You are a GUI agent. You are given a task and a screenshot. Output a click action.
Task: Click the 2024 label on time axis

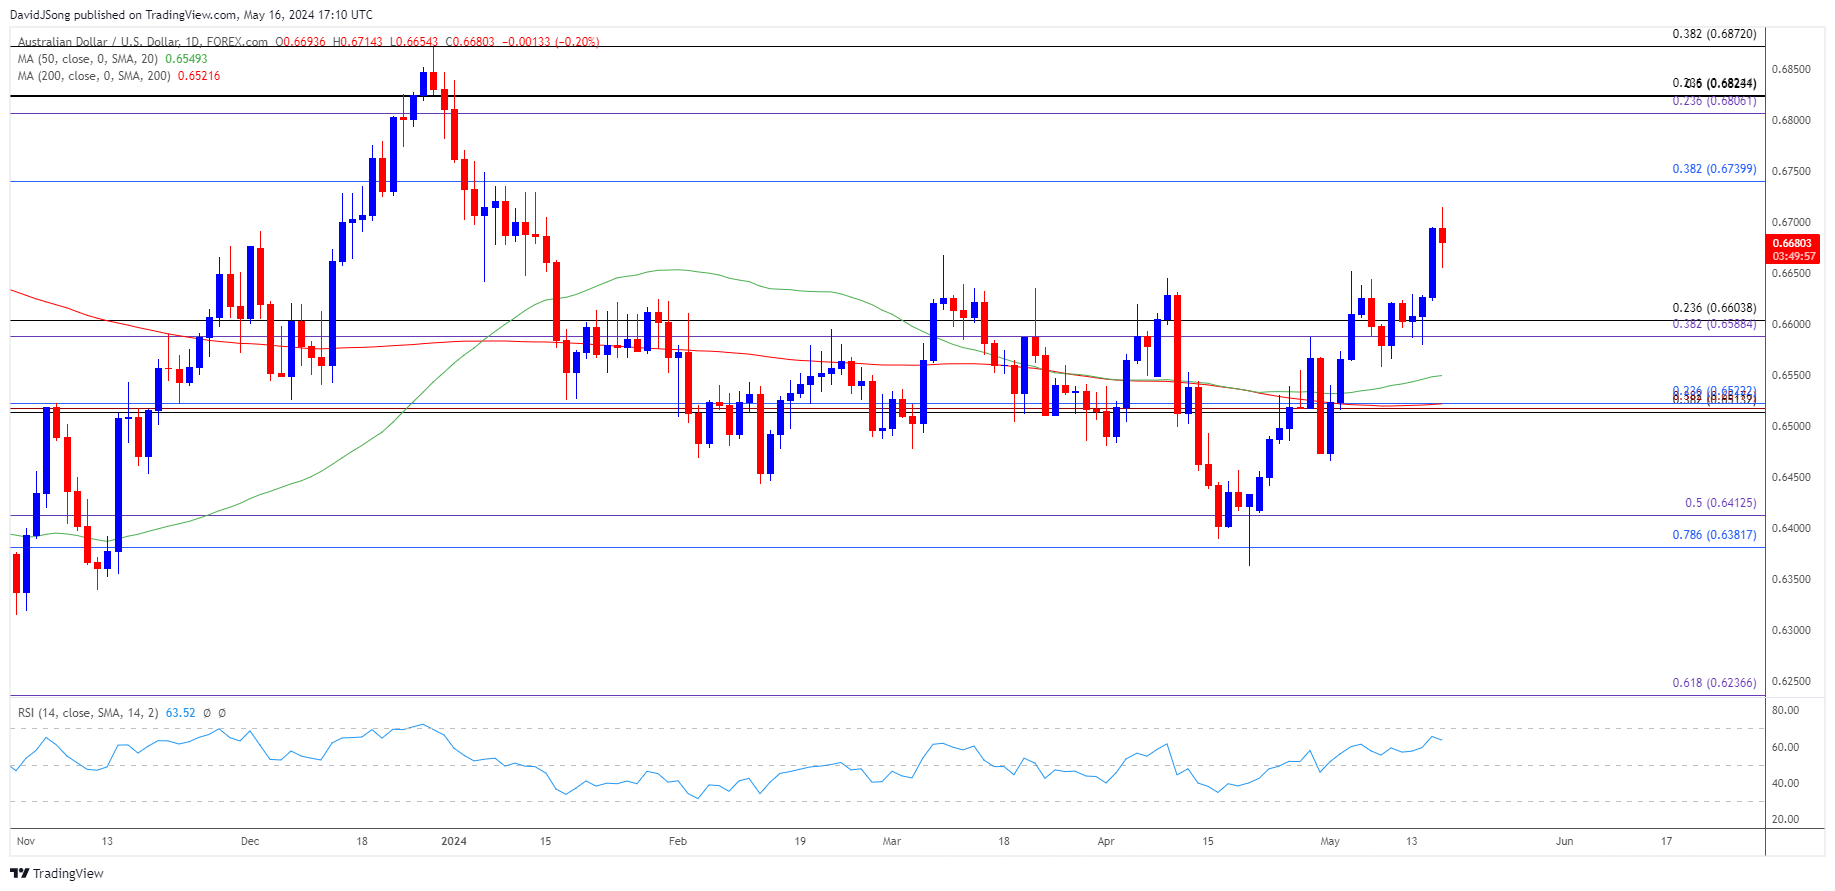(454, 841)
